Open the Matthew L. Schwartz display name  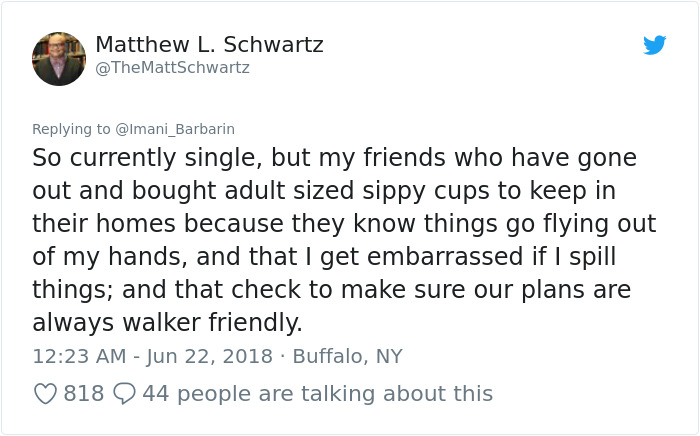click(209, 45)
